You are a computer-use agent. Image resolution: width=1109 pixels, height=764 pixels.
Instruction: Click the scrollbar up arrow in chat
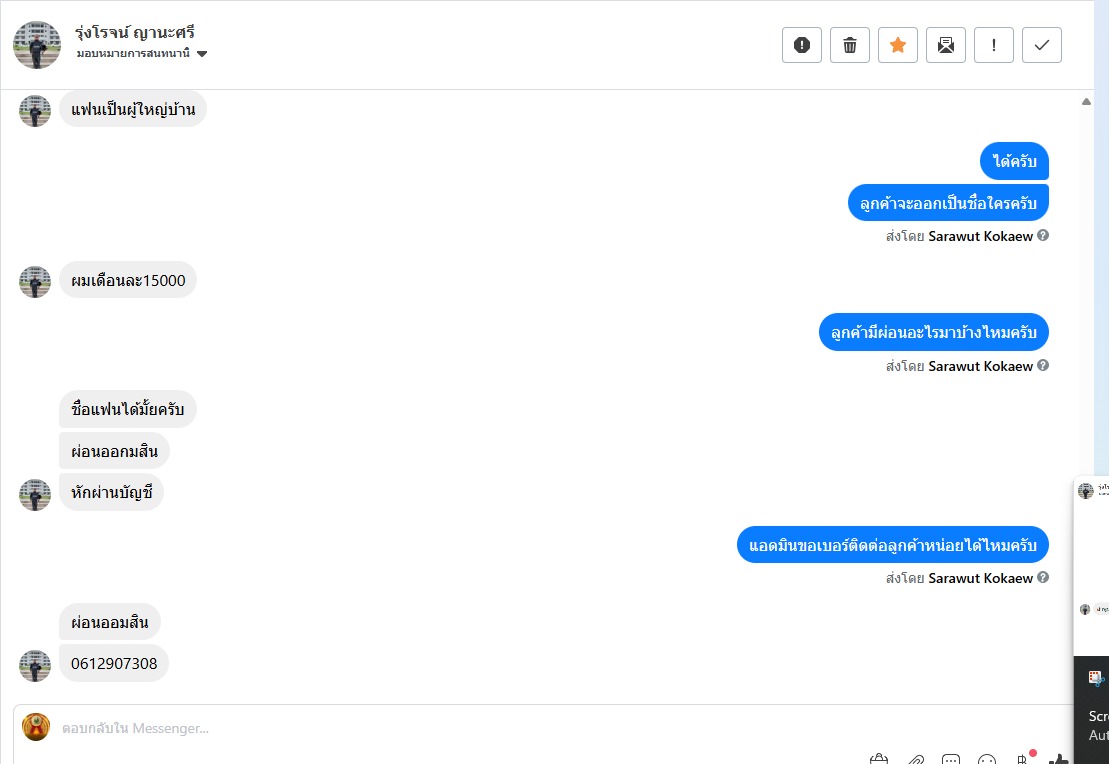[1086, 101]
